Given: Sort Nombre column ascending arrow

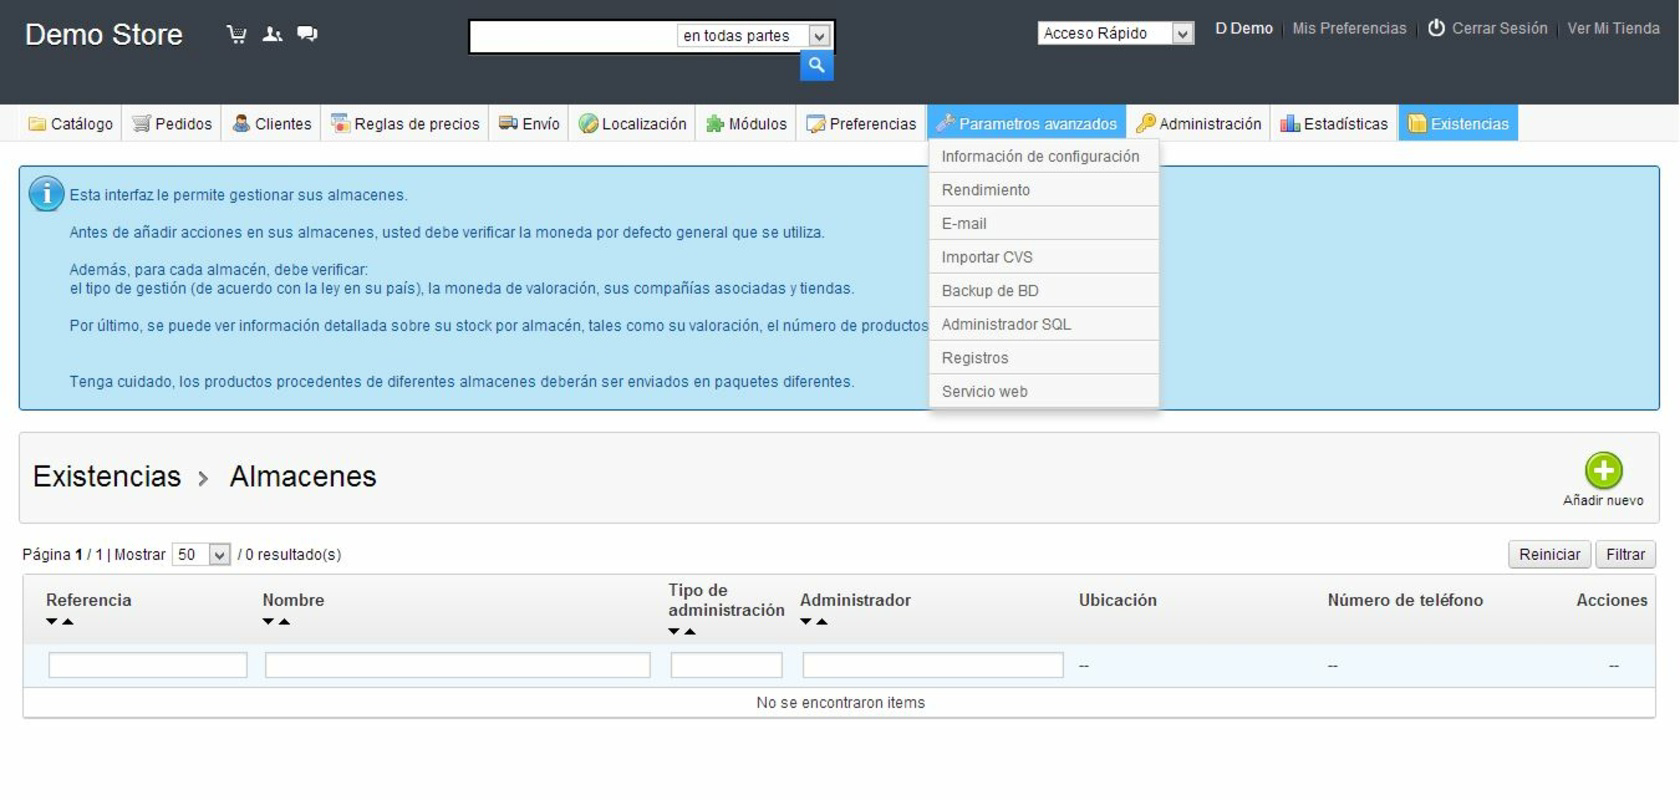Looking at the screenshot, I should coord(284,622).
